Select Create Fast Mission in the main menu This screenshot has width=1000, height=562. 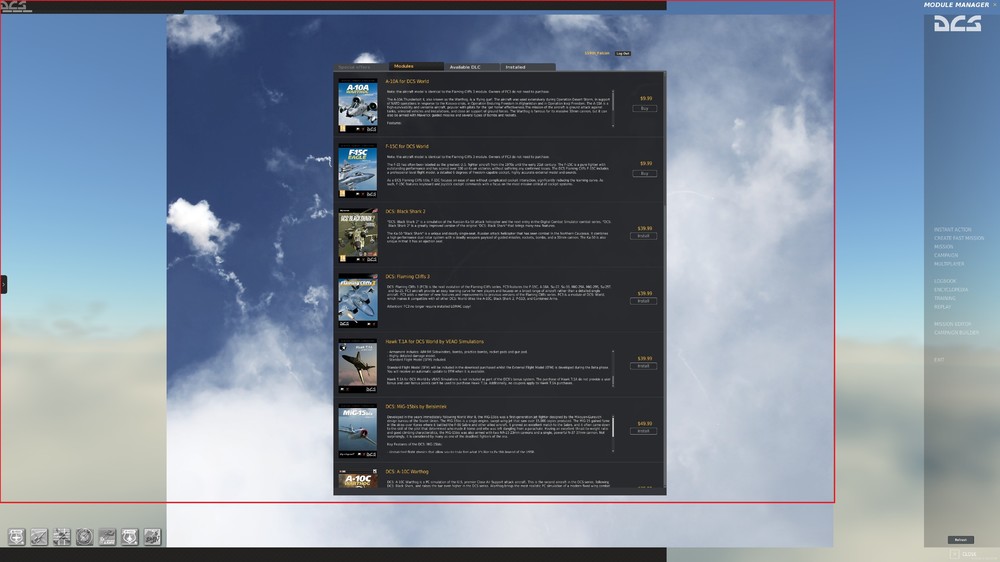tap(959, 239)
